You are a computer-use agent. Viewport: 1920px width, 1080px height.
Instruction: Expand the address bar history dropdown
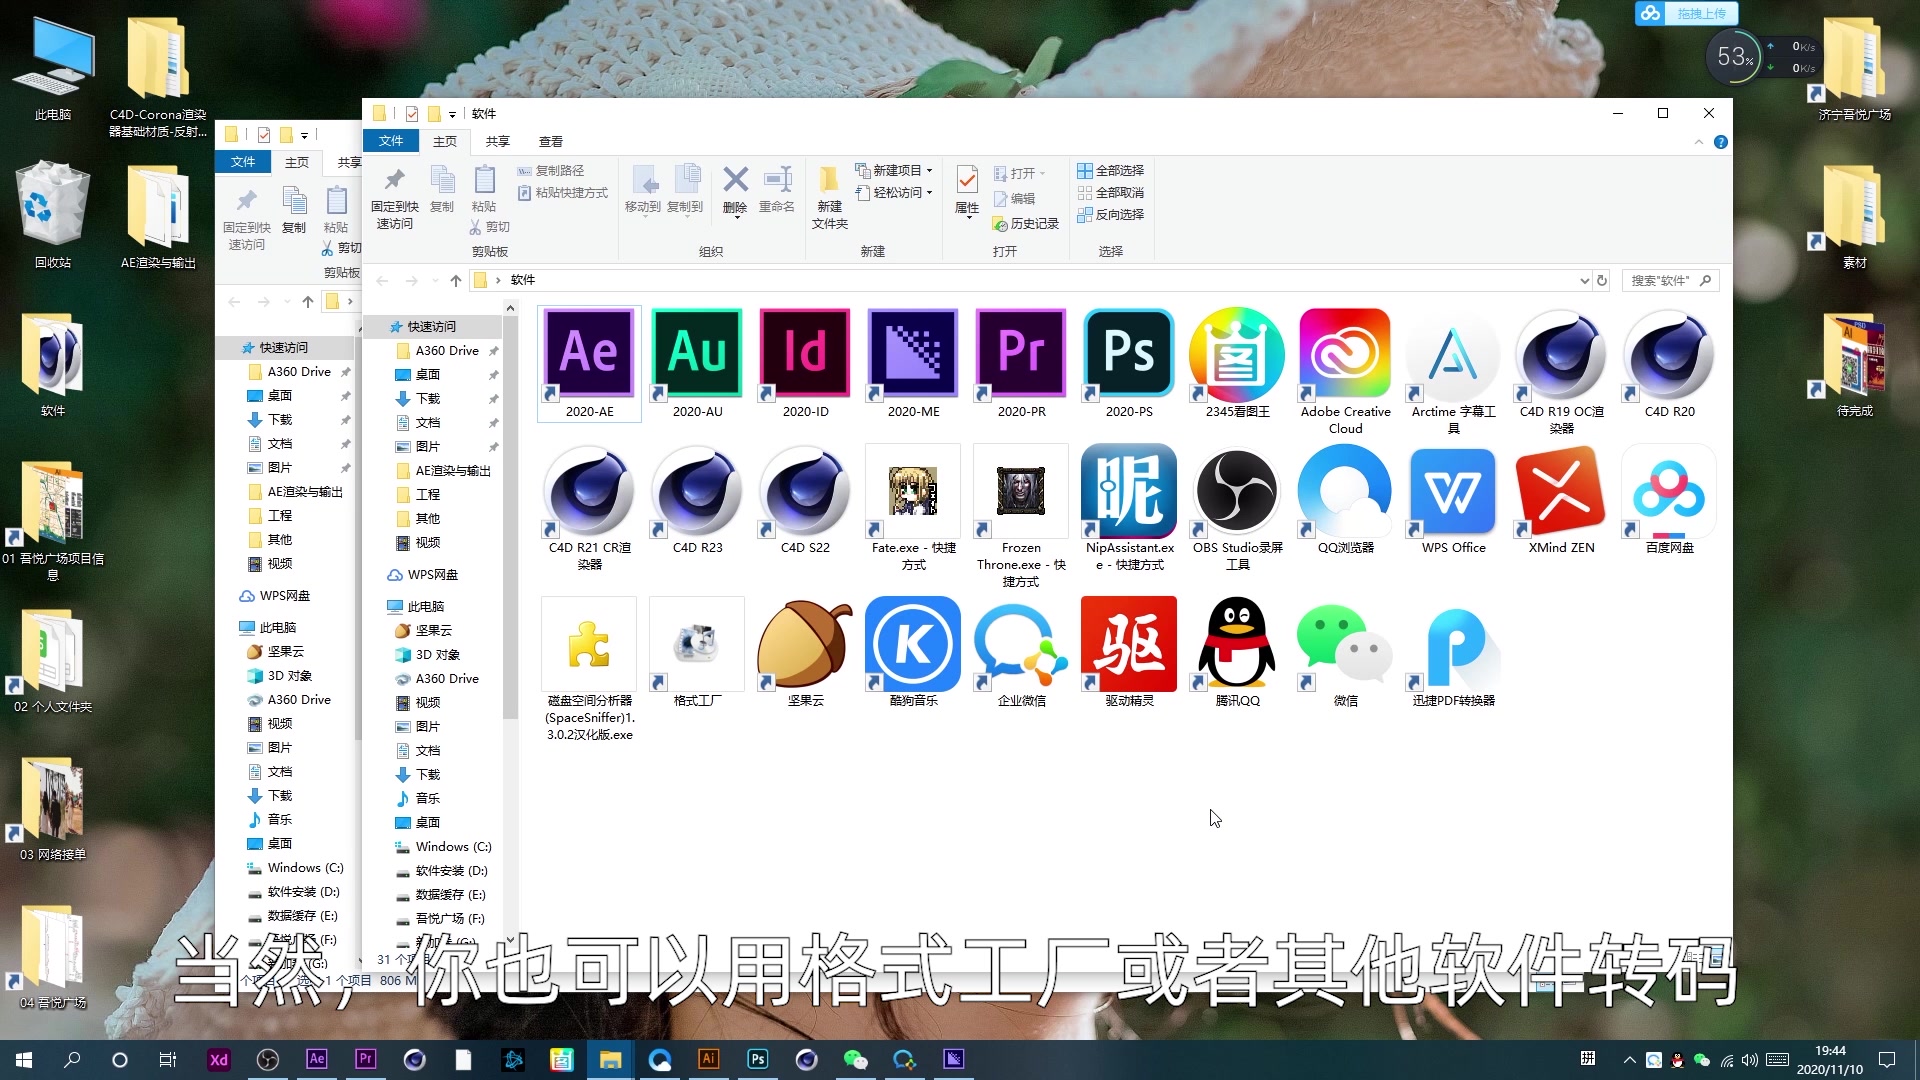[1584, 281]
